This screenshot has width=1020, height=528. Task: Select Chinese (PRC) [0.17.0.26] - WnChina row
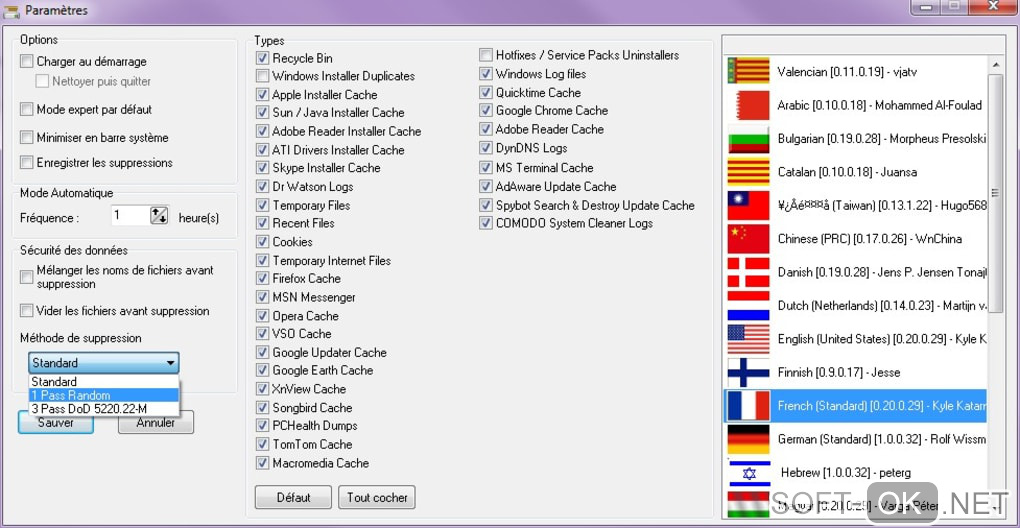click(x=855, y=239)
